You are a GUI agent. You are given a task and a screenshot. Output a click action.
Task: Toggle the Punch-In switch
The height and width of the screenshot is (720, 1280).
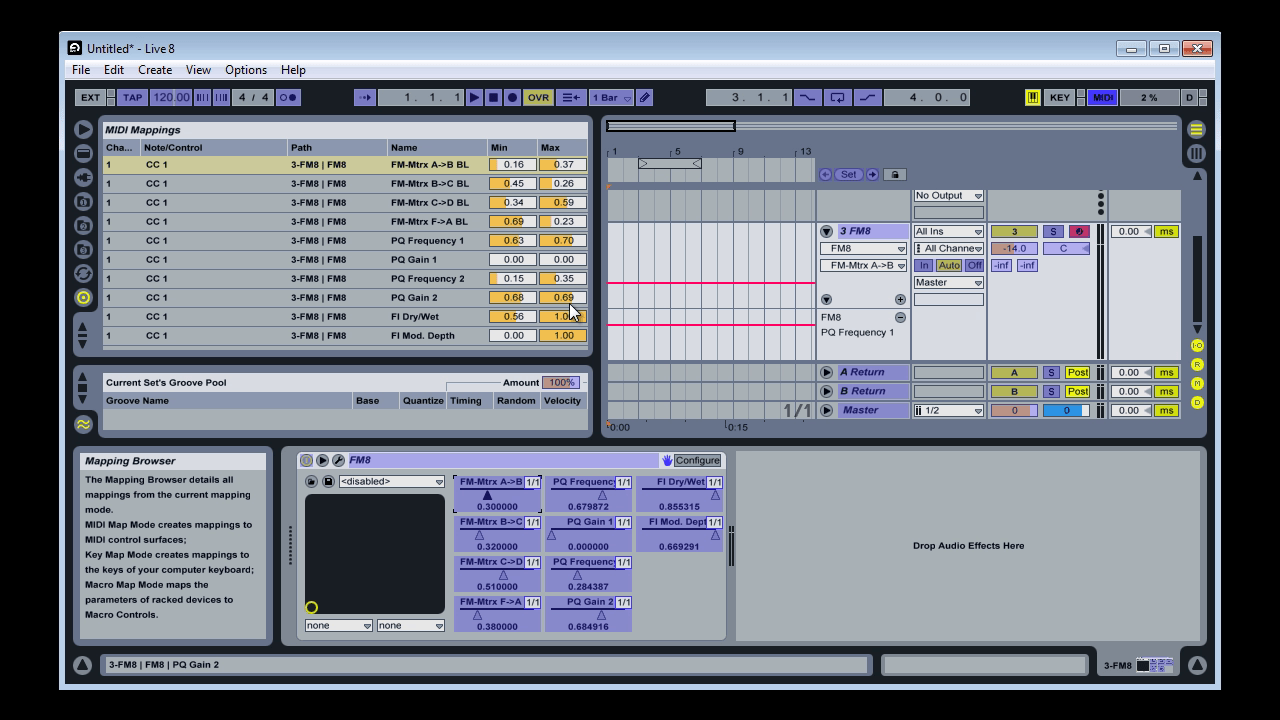[x=807, y=97]
